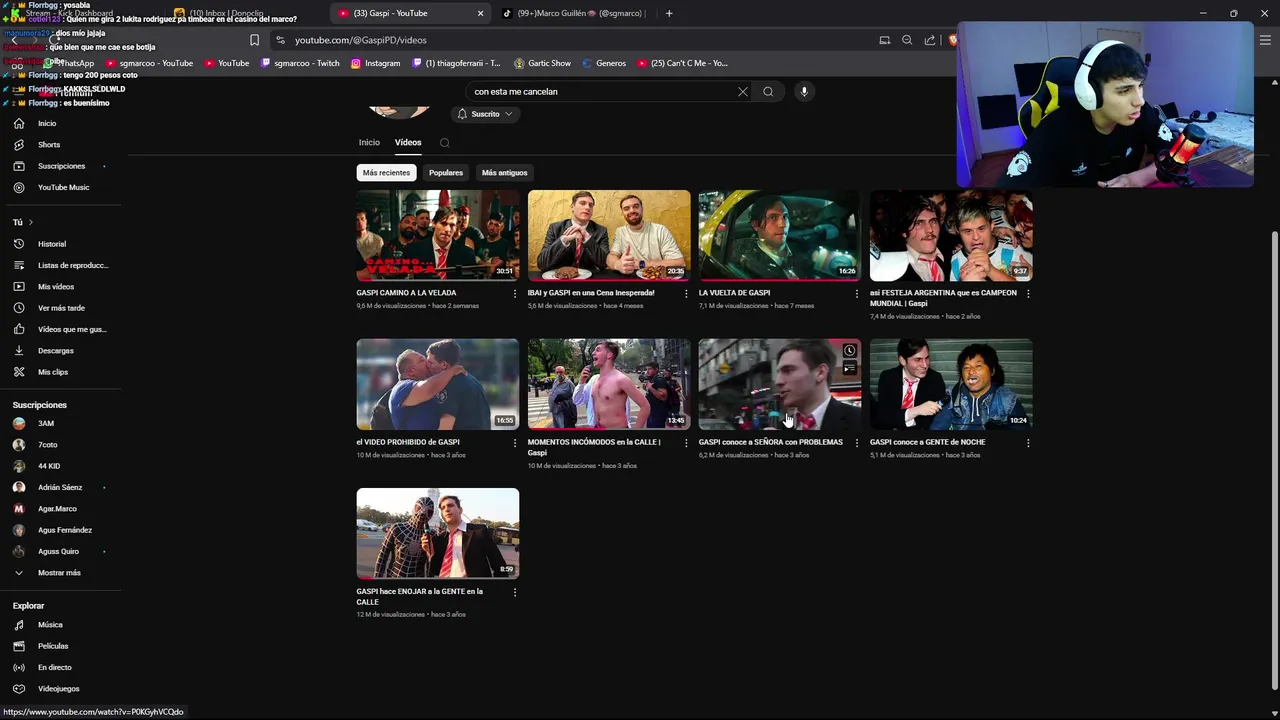Expand the Suscrito dropdown
1280x720 pixels.
[485, 114]
